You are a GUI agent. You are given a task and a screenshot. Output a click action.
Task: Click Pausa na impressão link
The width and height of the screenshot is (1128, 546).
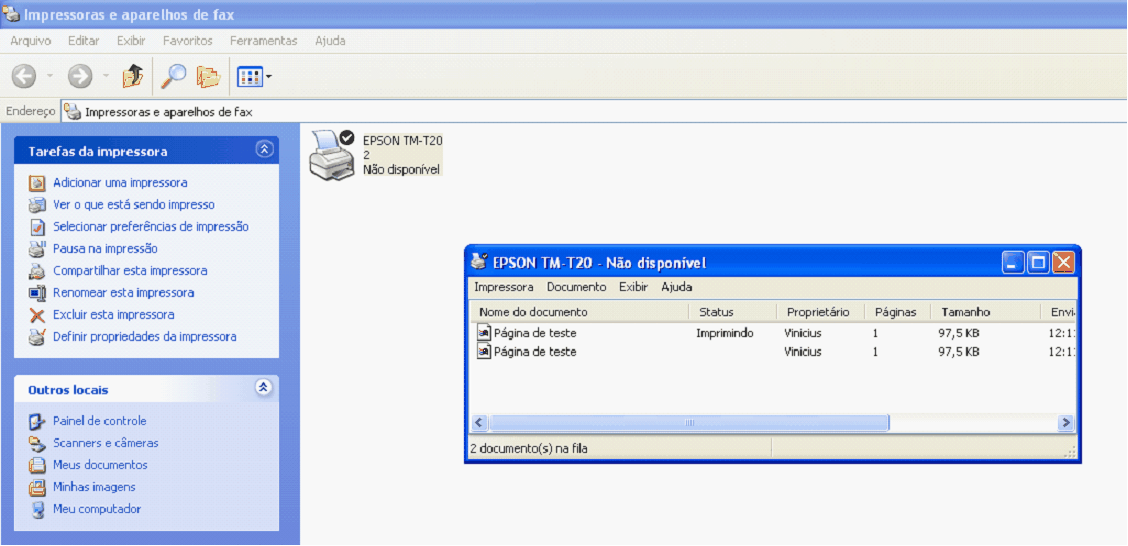[104, 249]
